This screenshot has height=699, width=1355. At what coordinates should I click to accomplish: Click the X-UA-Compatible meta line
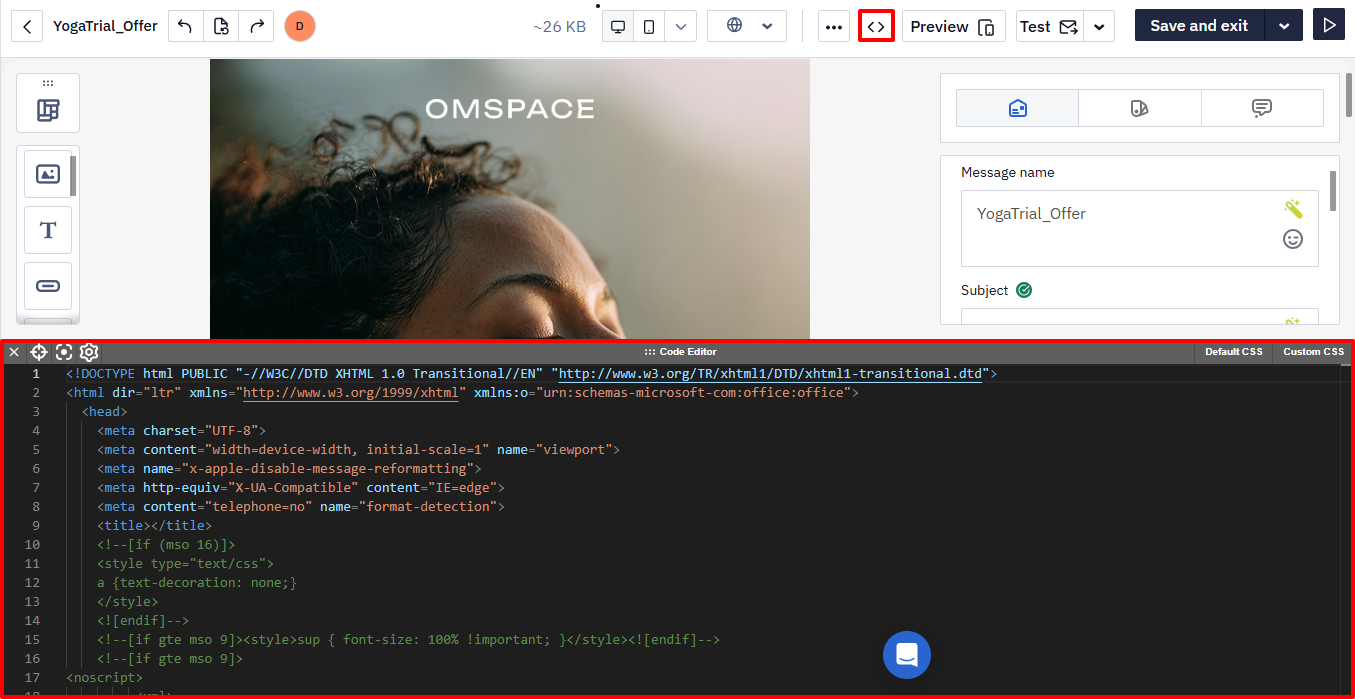[x=300, y=487]
